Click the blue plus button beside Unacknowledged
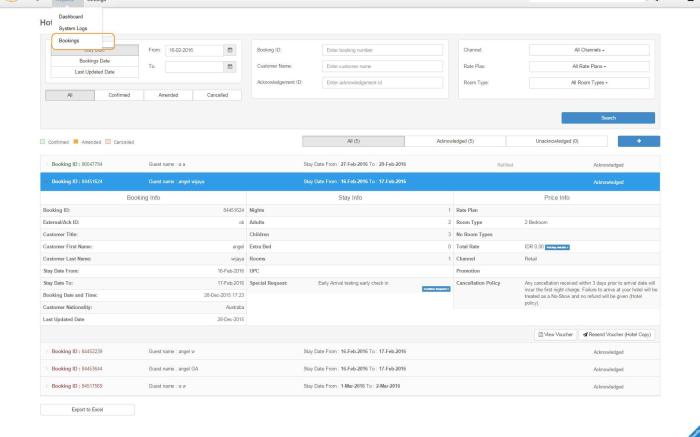The image size is (700, 437). point(639,141)
